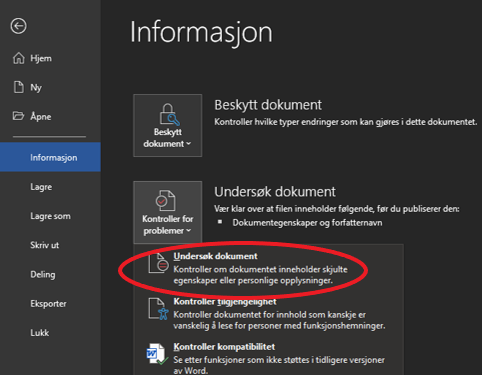Select Lukk to close the document
482x375 pixels.
pos(50,333)
